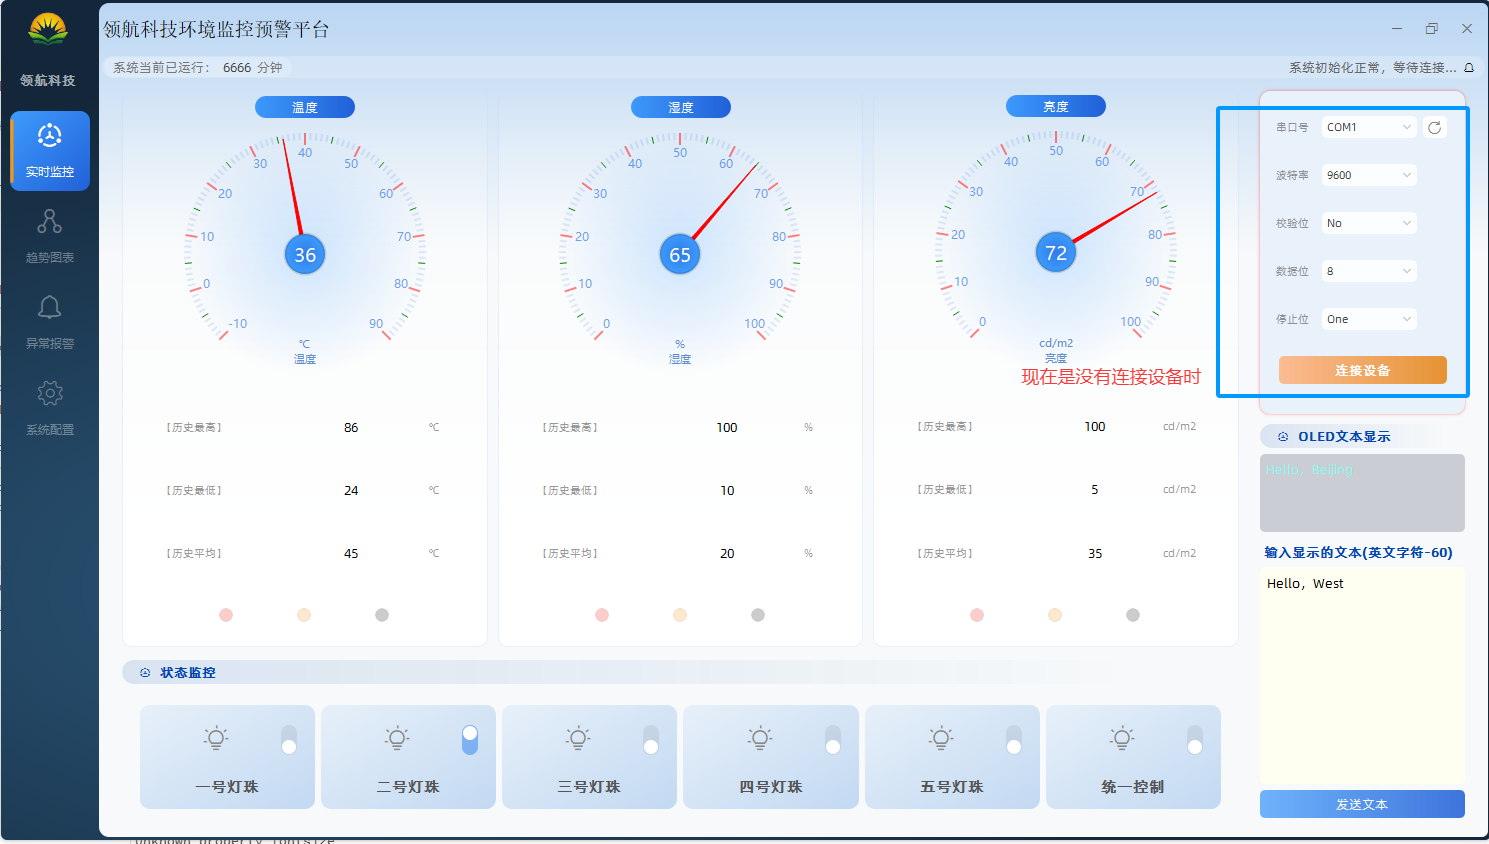Viewport: 1489px width, 844px height.
Task: Expand the 停止位 One dropdown
Action: (x=1369, y=319)
